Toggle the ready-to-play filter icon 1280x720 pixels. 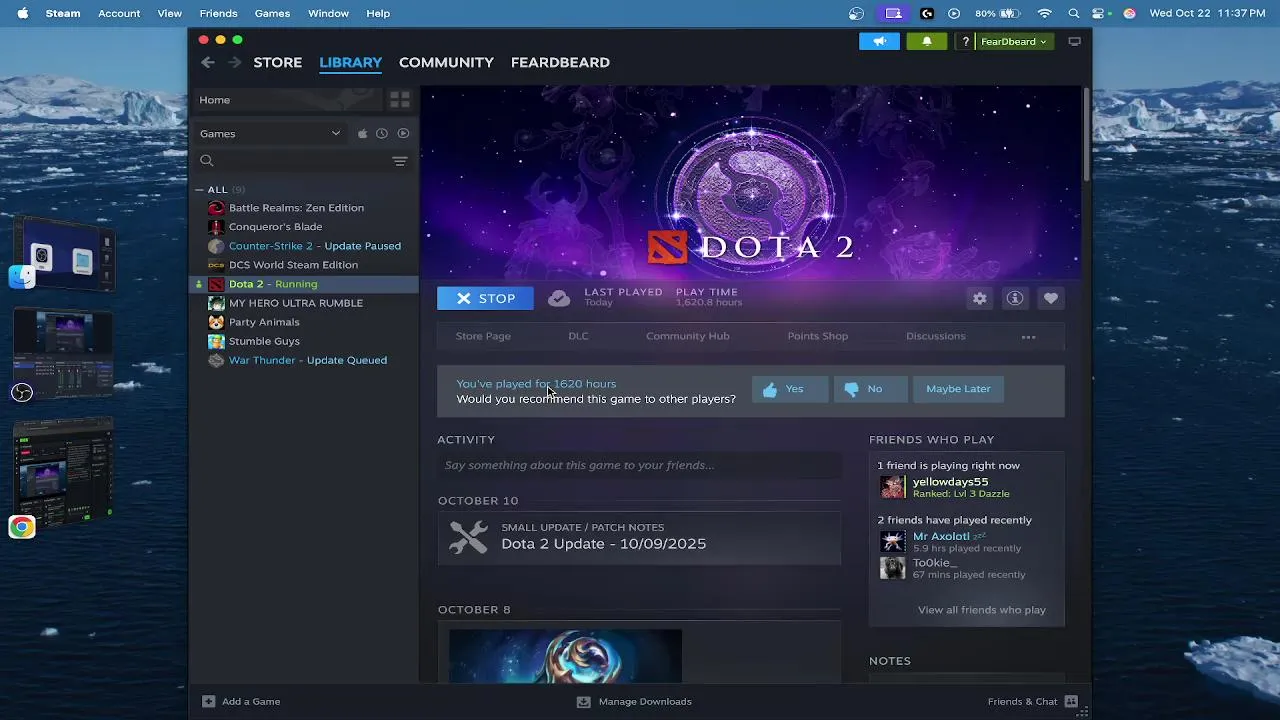(403, 133)
